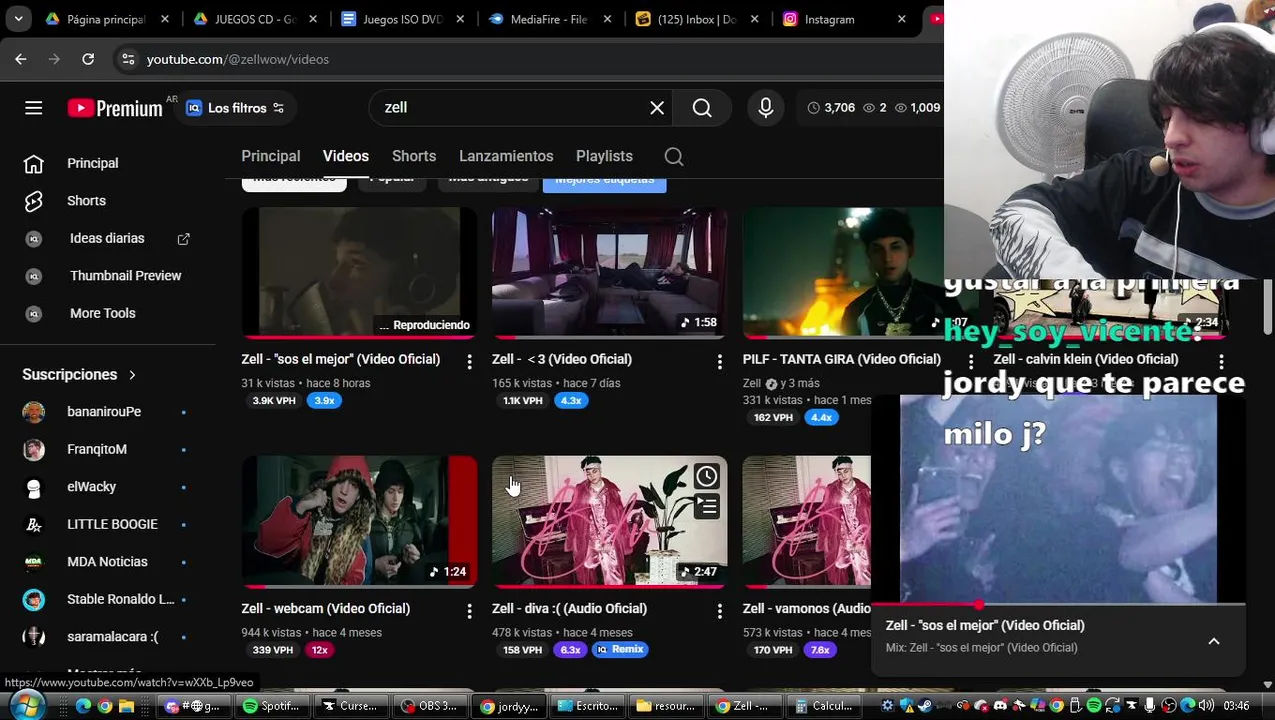Viewport: 1275px width, 720px height.
Task: Close the Instagram tab
Action: pos(901,19)
